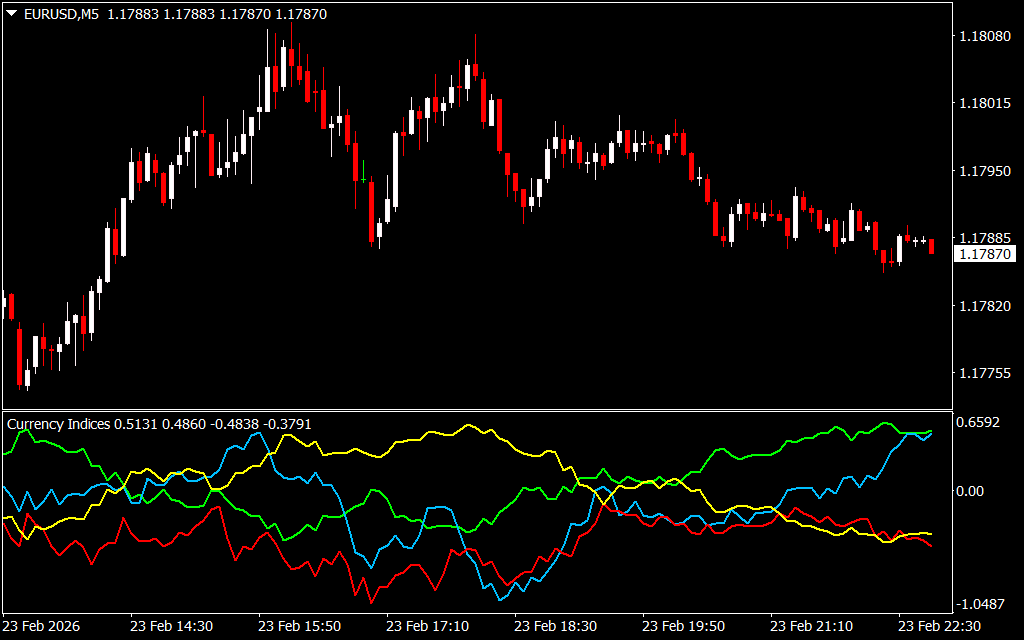
Task: Click the 23 Feb 14:30 time marker
Action: click(x=171, y=626)
